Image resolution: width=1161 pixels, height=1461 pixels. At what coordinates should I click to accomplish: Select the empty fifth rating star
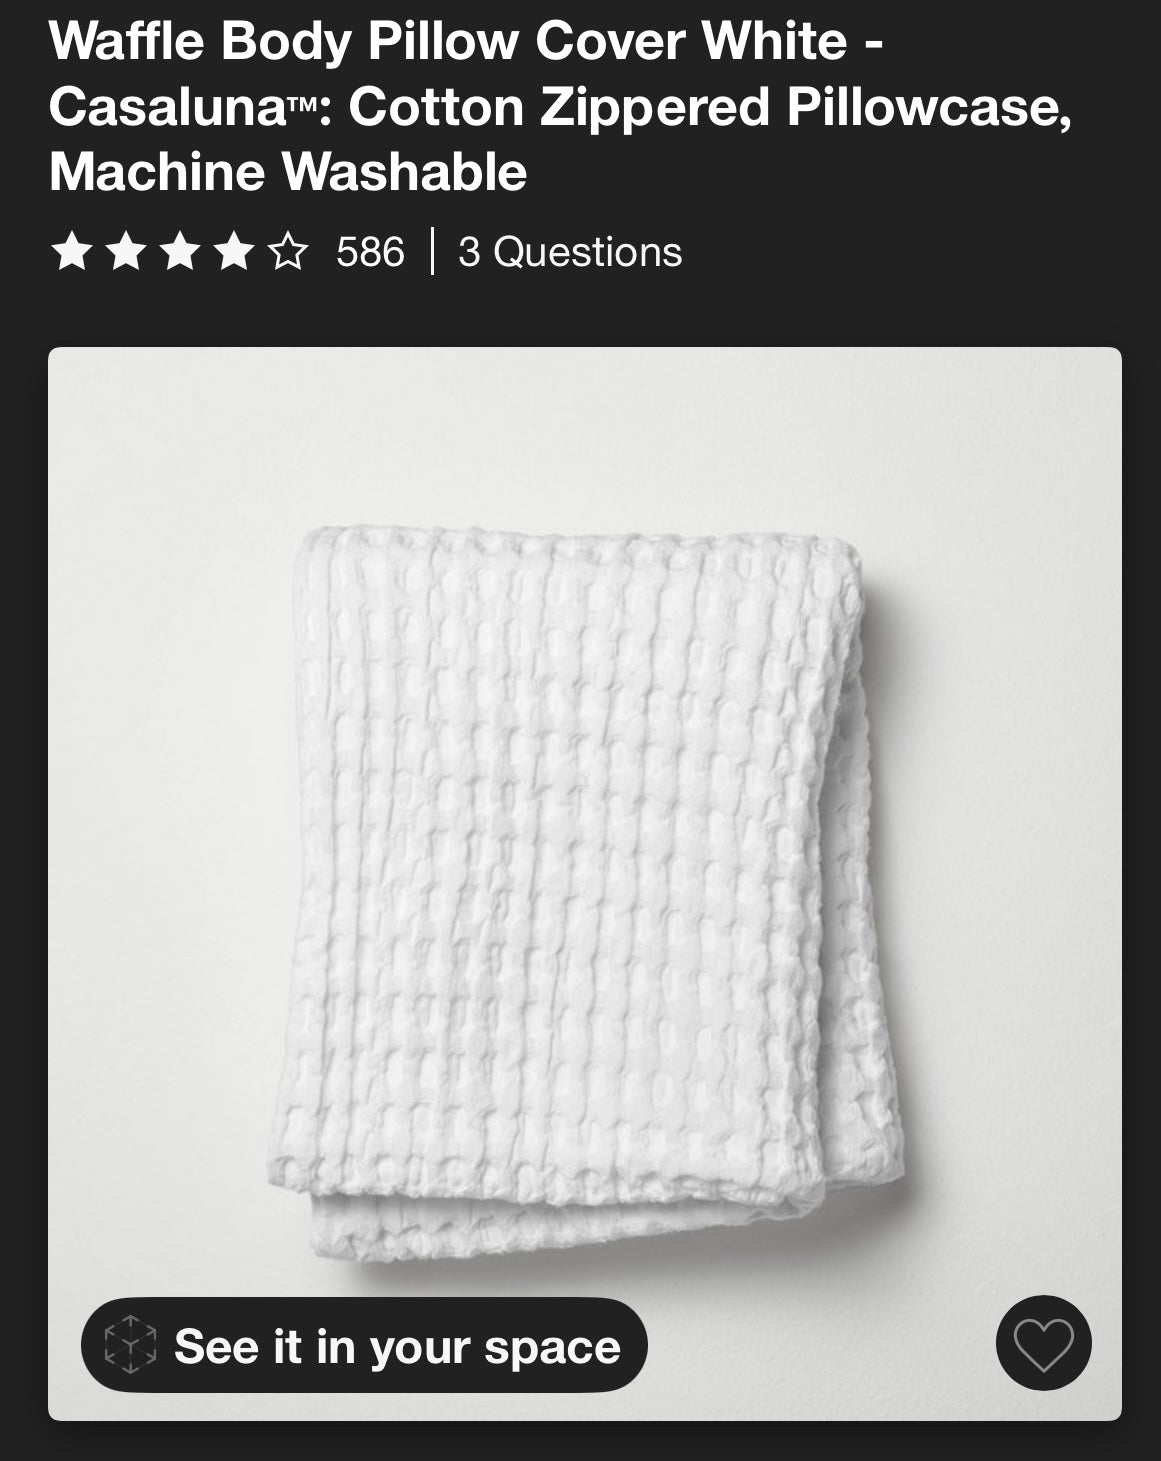(x=287, y=251)
